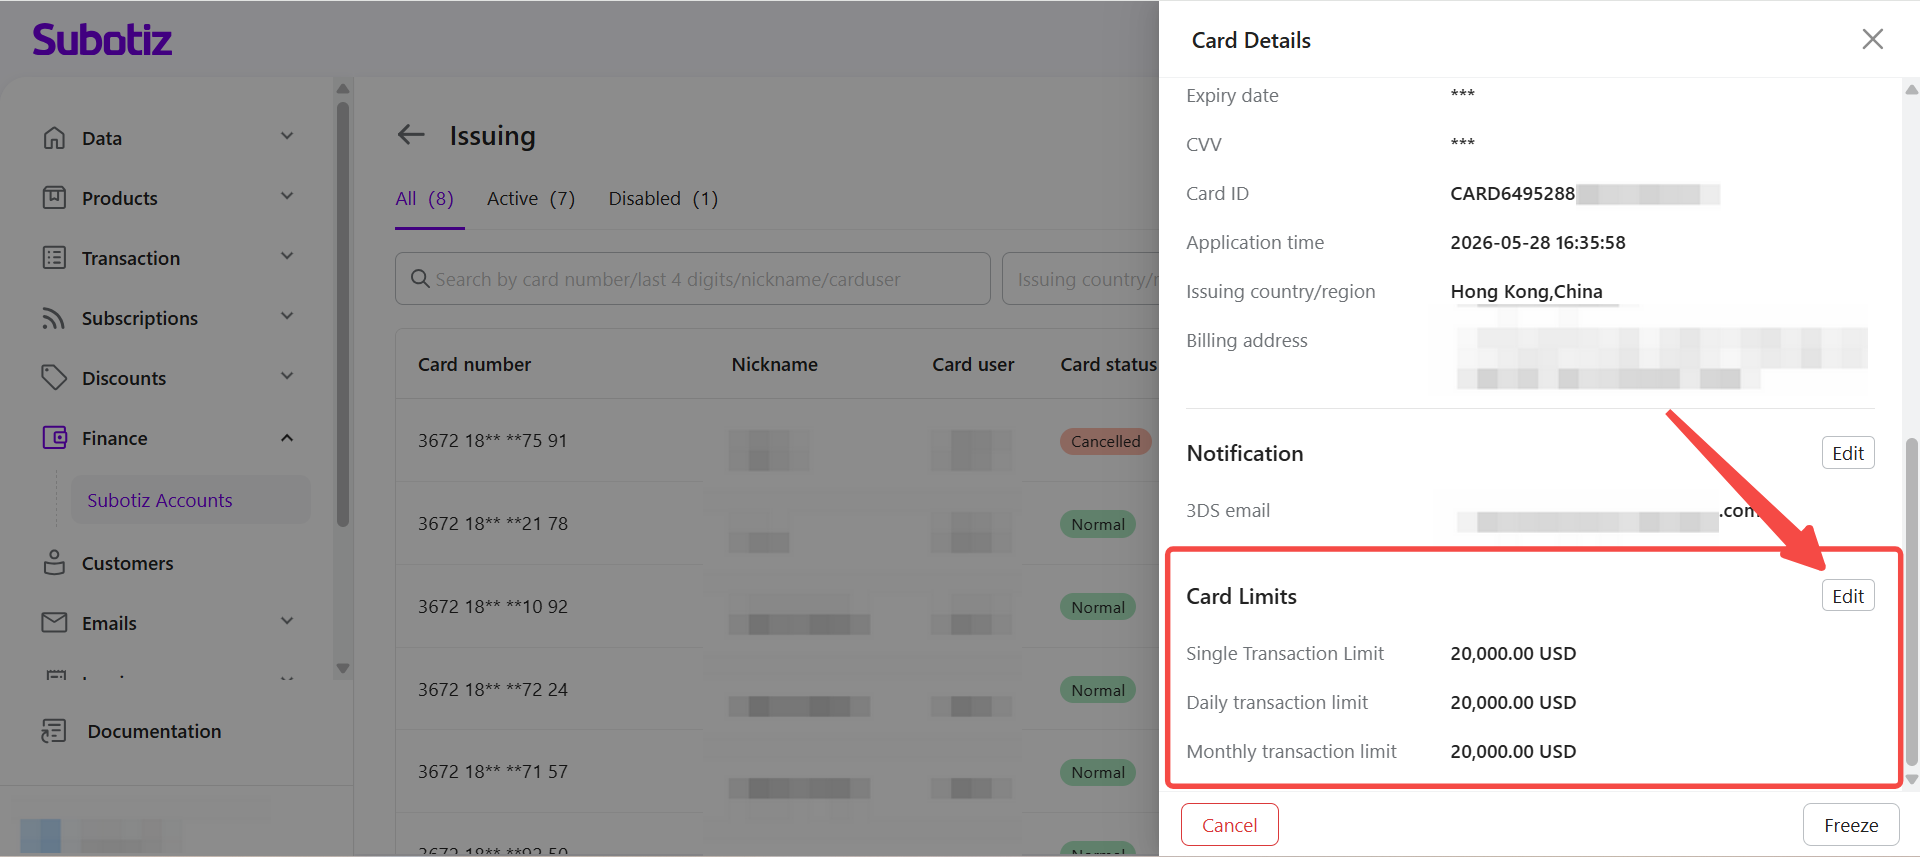Click the Subotiz logo
This screenshot has height=857, width=1920.
coord(102,40)
